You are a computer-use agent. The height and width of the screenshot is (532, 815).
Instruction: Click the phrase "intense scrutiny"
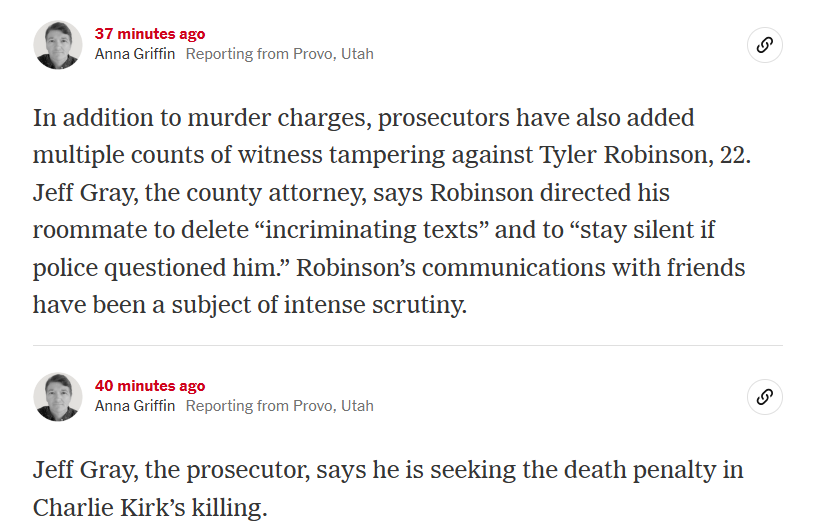click(x=374, y=305)
